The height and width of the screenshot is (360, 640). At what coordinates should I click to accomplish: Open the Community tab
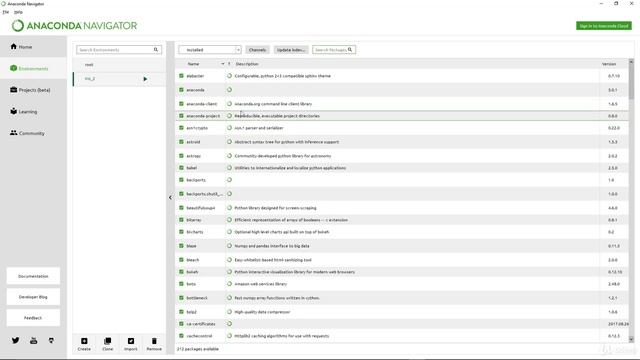[x=33, y=133]
